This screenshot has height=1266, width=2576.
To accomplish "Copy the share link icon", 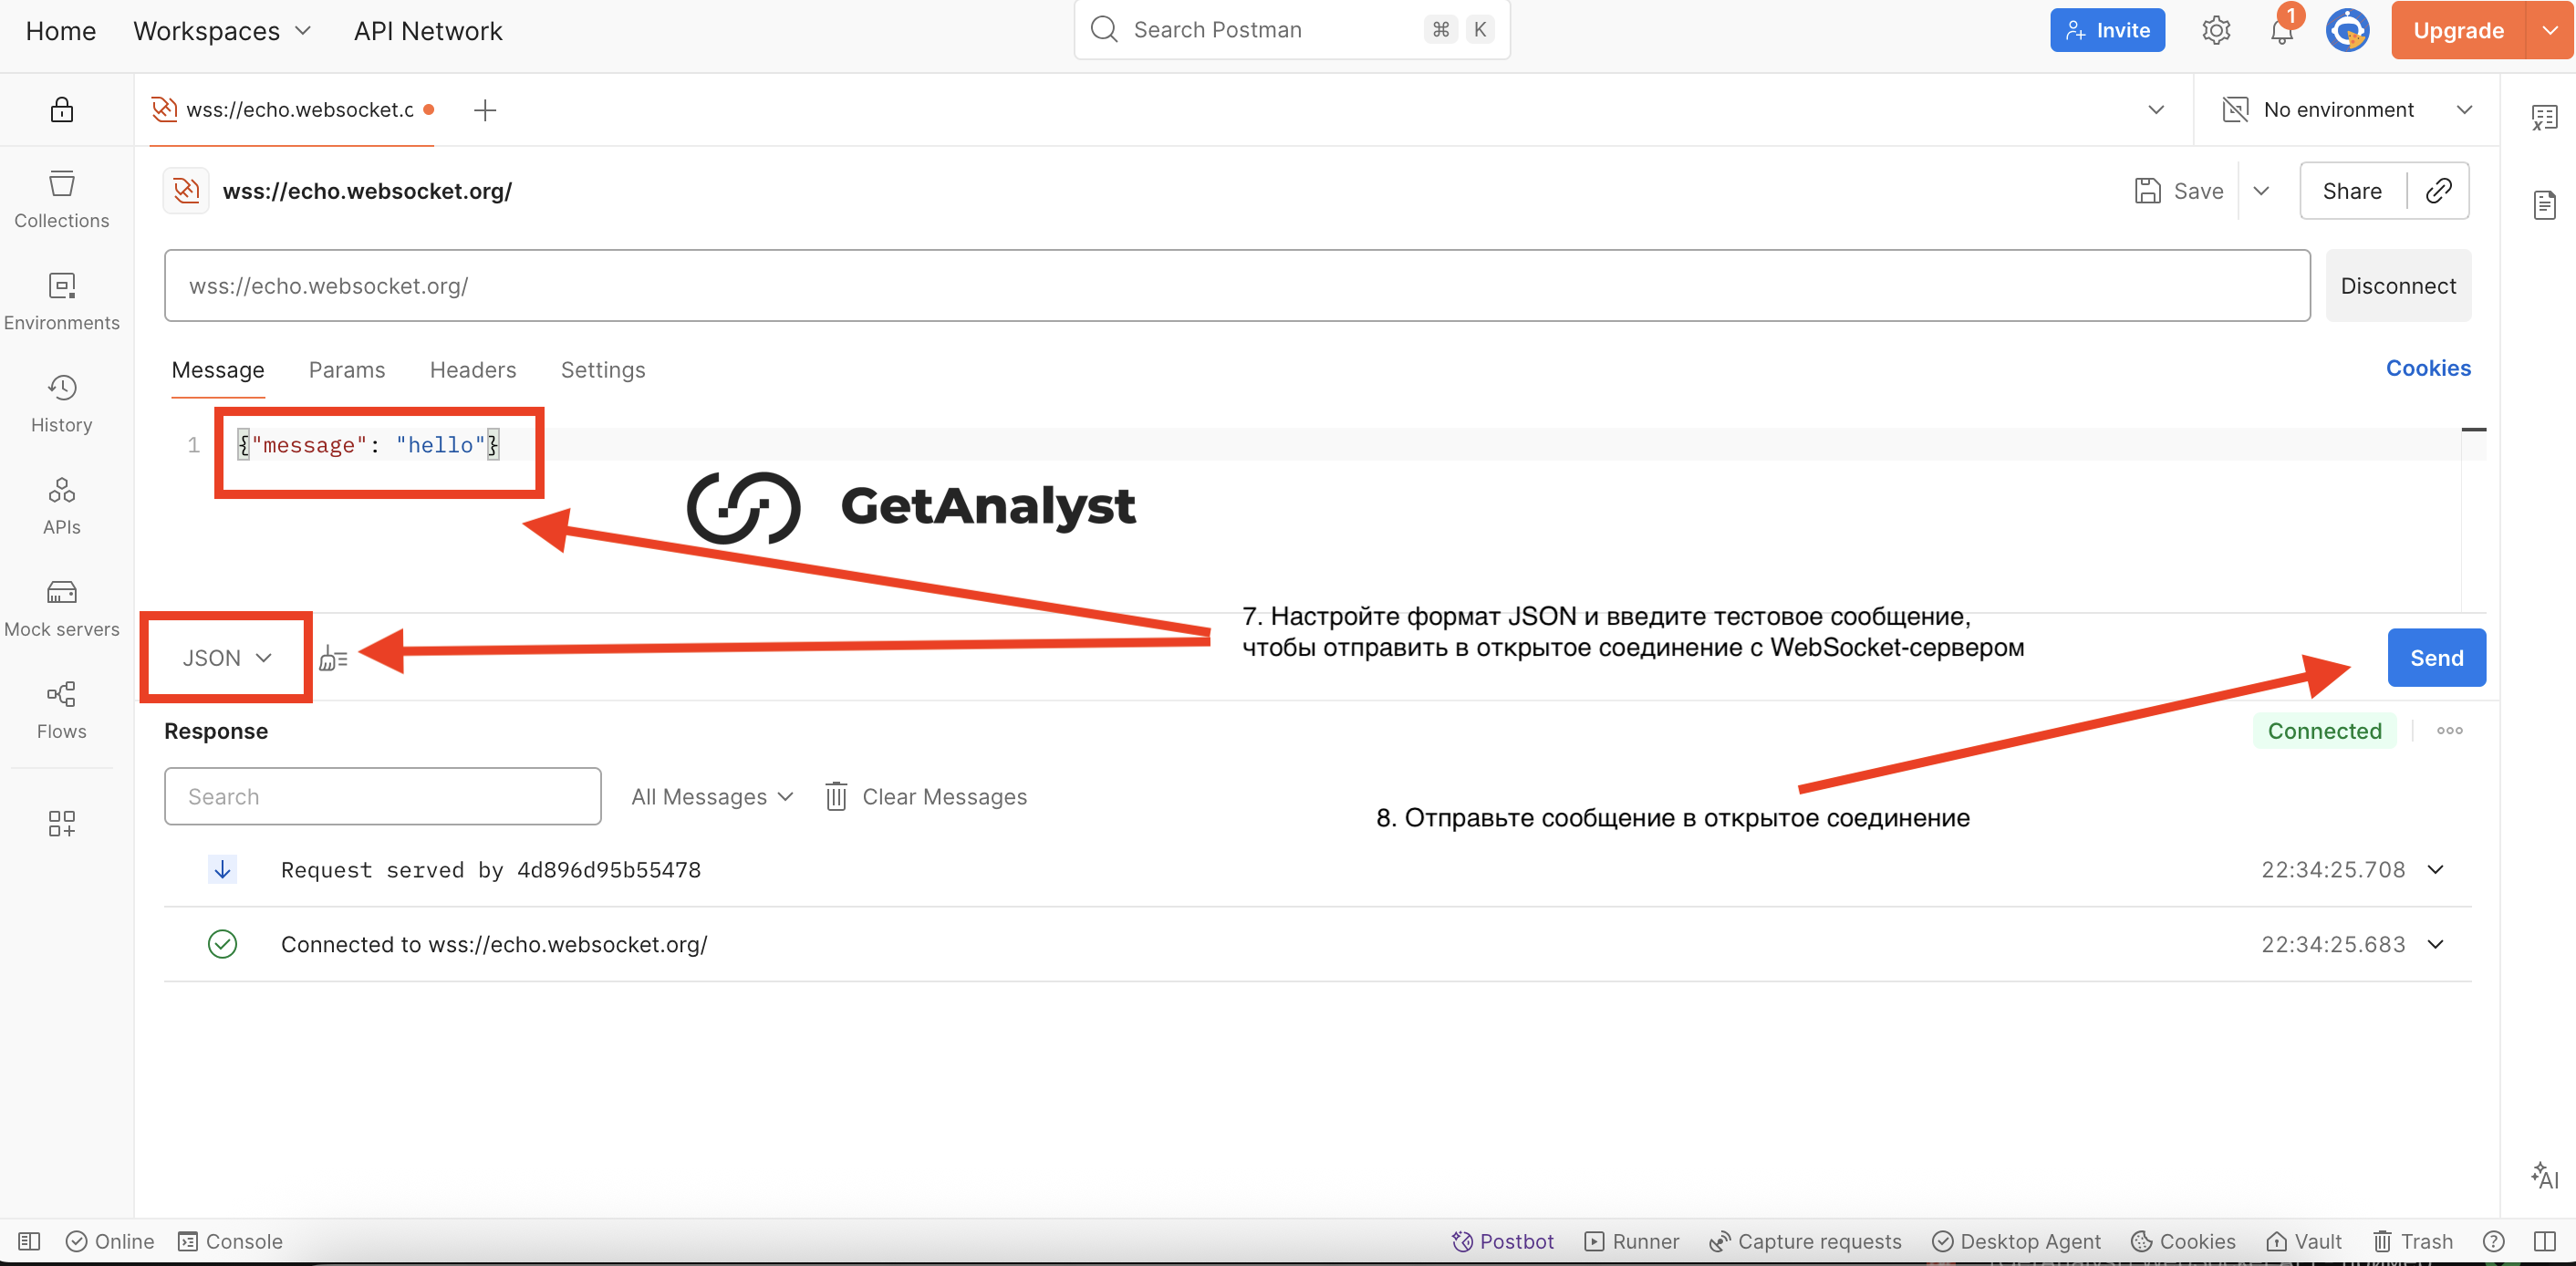I will click(2438, 190).
